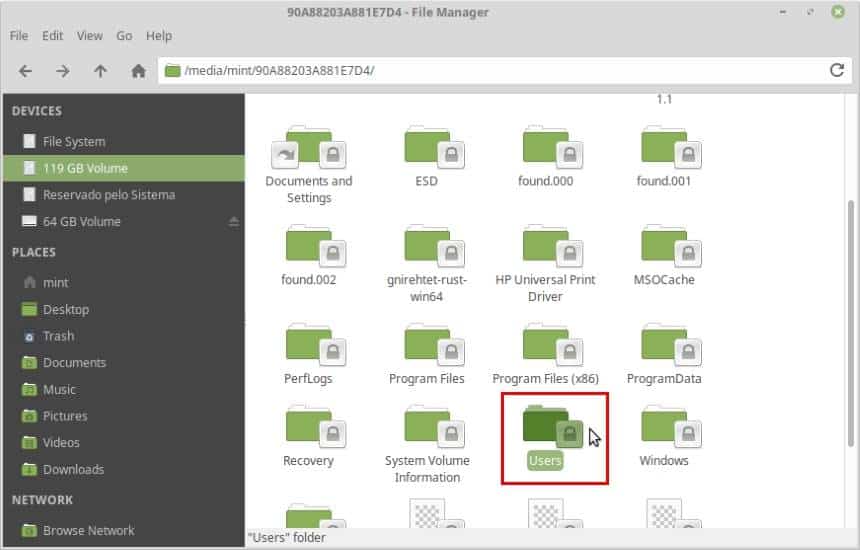
Task: Select the Users folder icon
Action: pyautogui.click(x=553, y=427)
